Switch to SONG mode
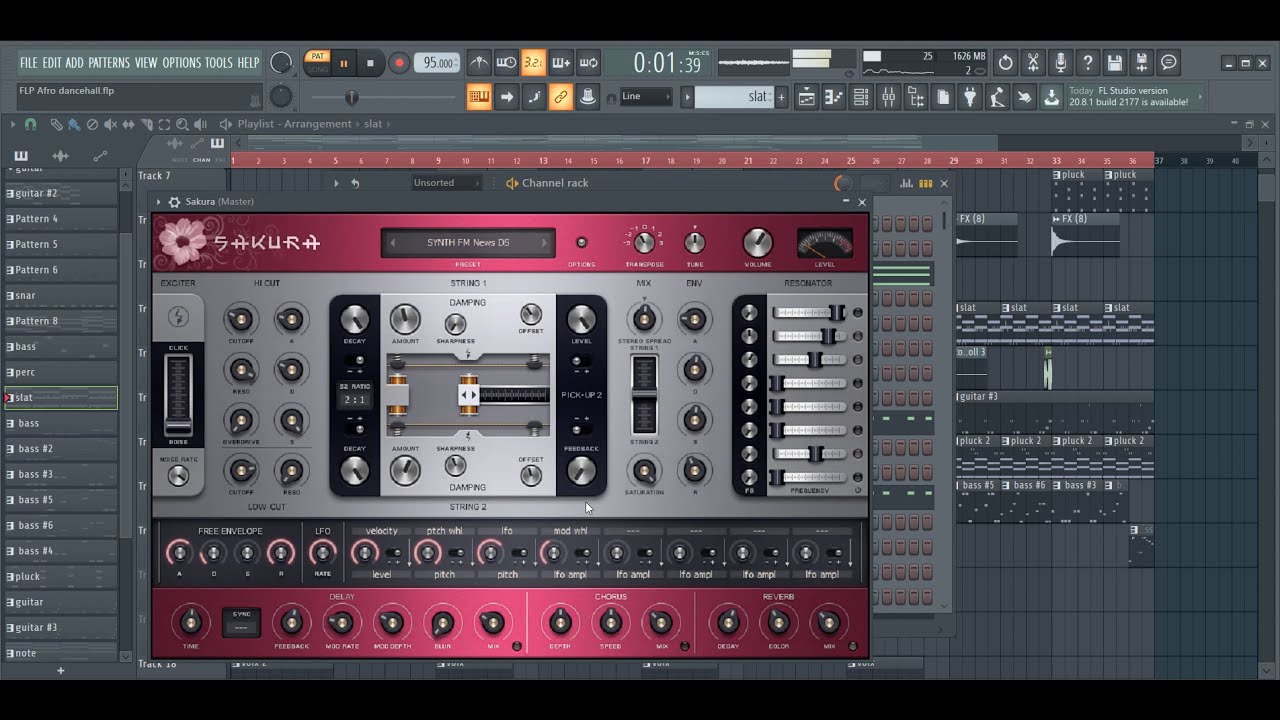The height and width of the screenshot is (720, 1280). click(317, 69)
